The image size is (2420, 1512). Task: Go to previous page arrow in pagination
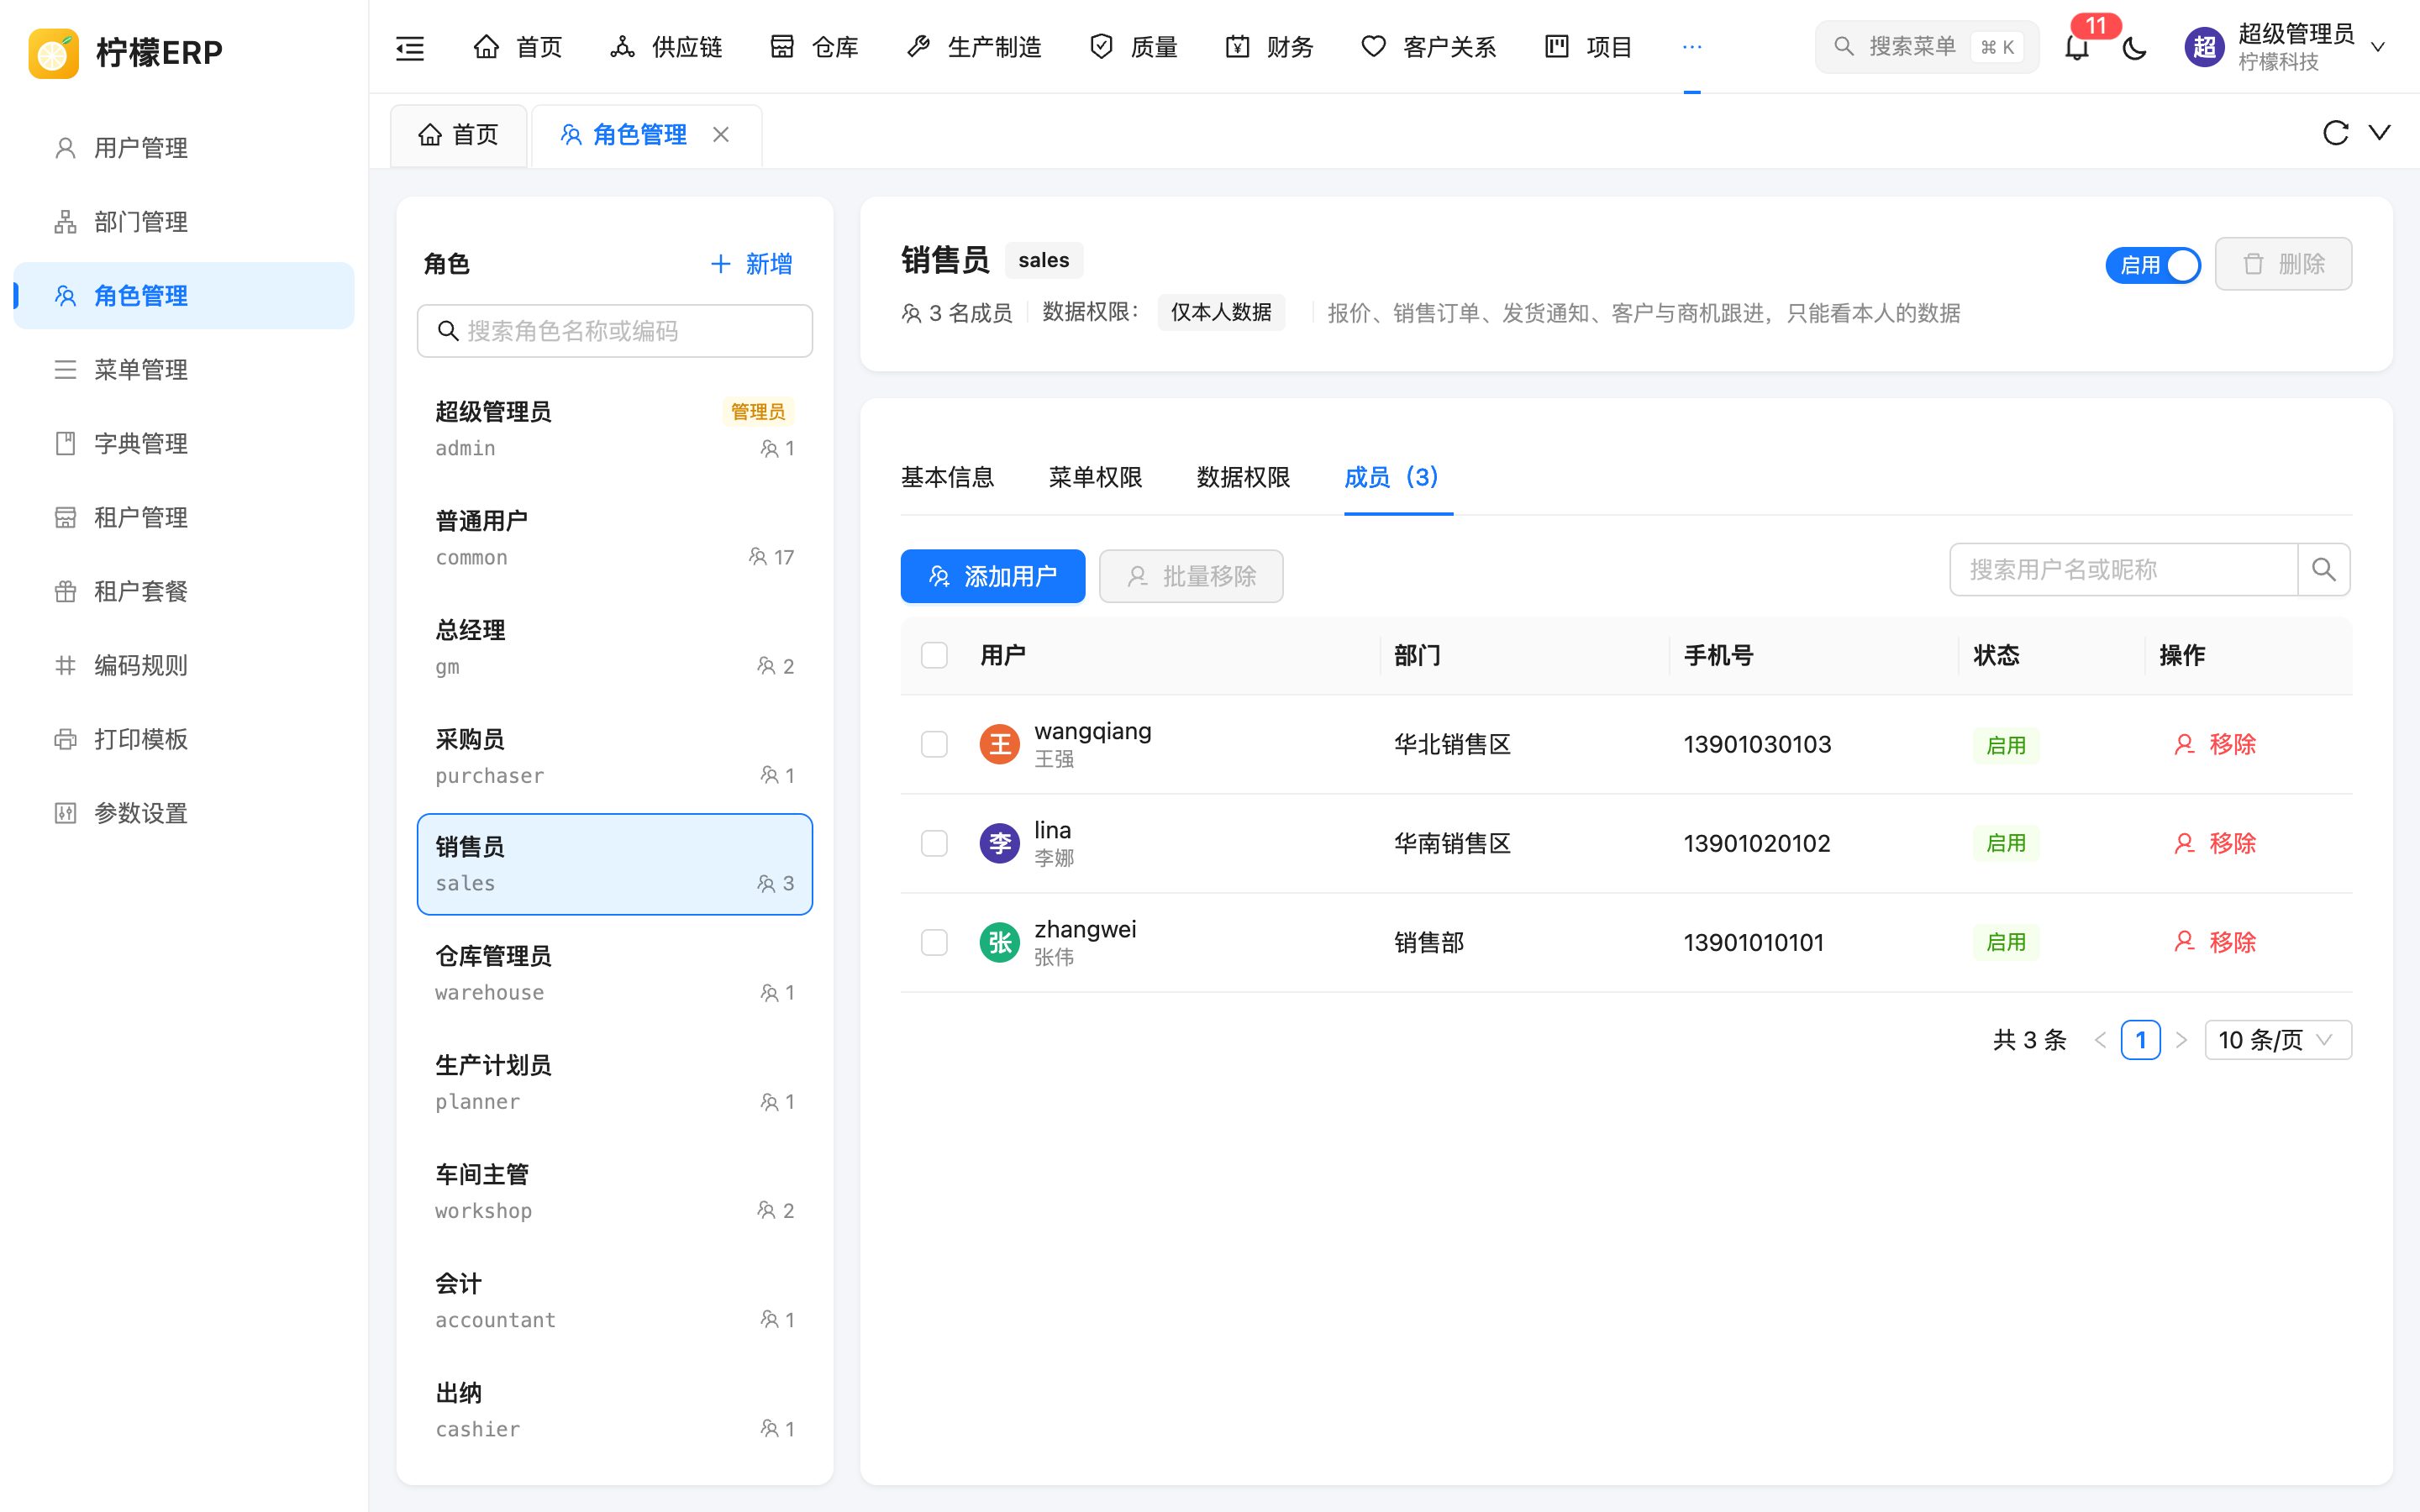pyautogui.click(x=2100, y=1040)
